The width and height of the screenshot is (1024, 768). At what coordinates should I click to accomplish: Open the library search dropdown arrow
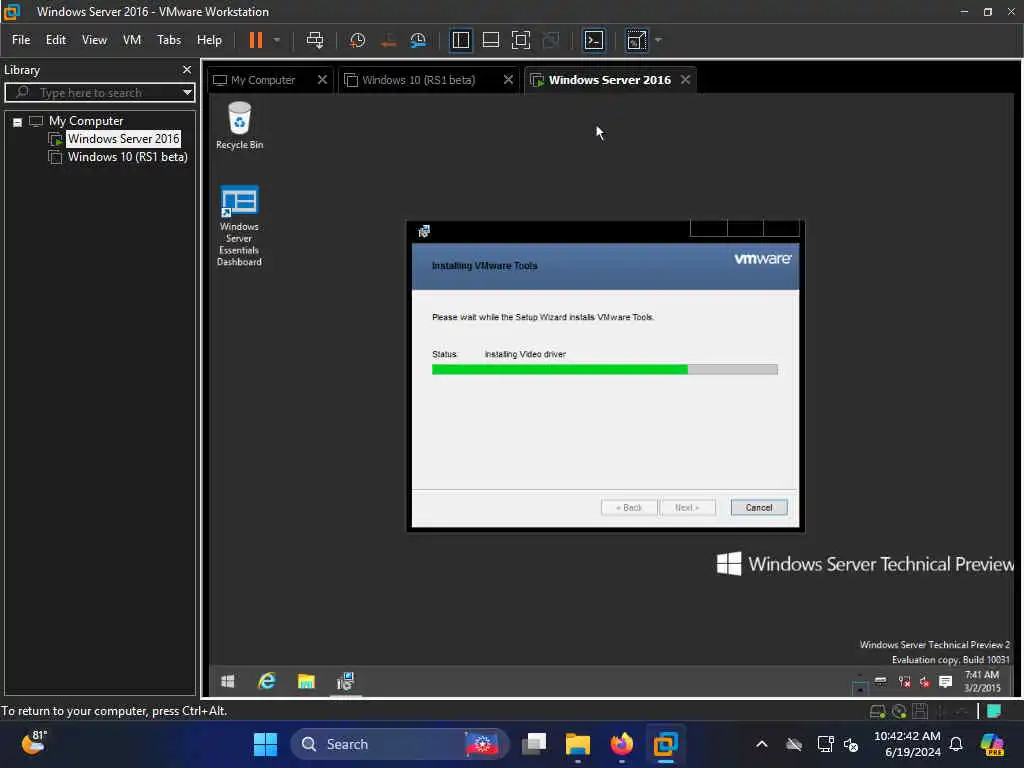click(187, 92)
